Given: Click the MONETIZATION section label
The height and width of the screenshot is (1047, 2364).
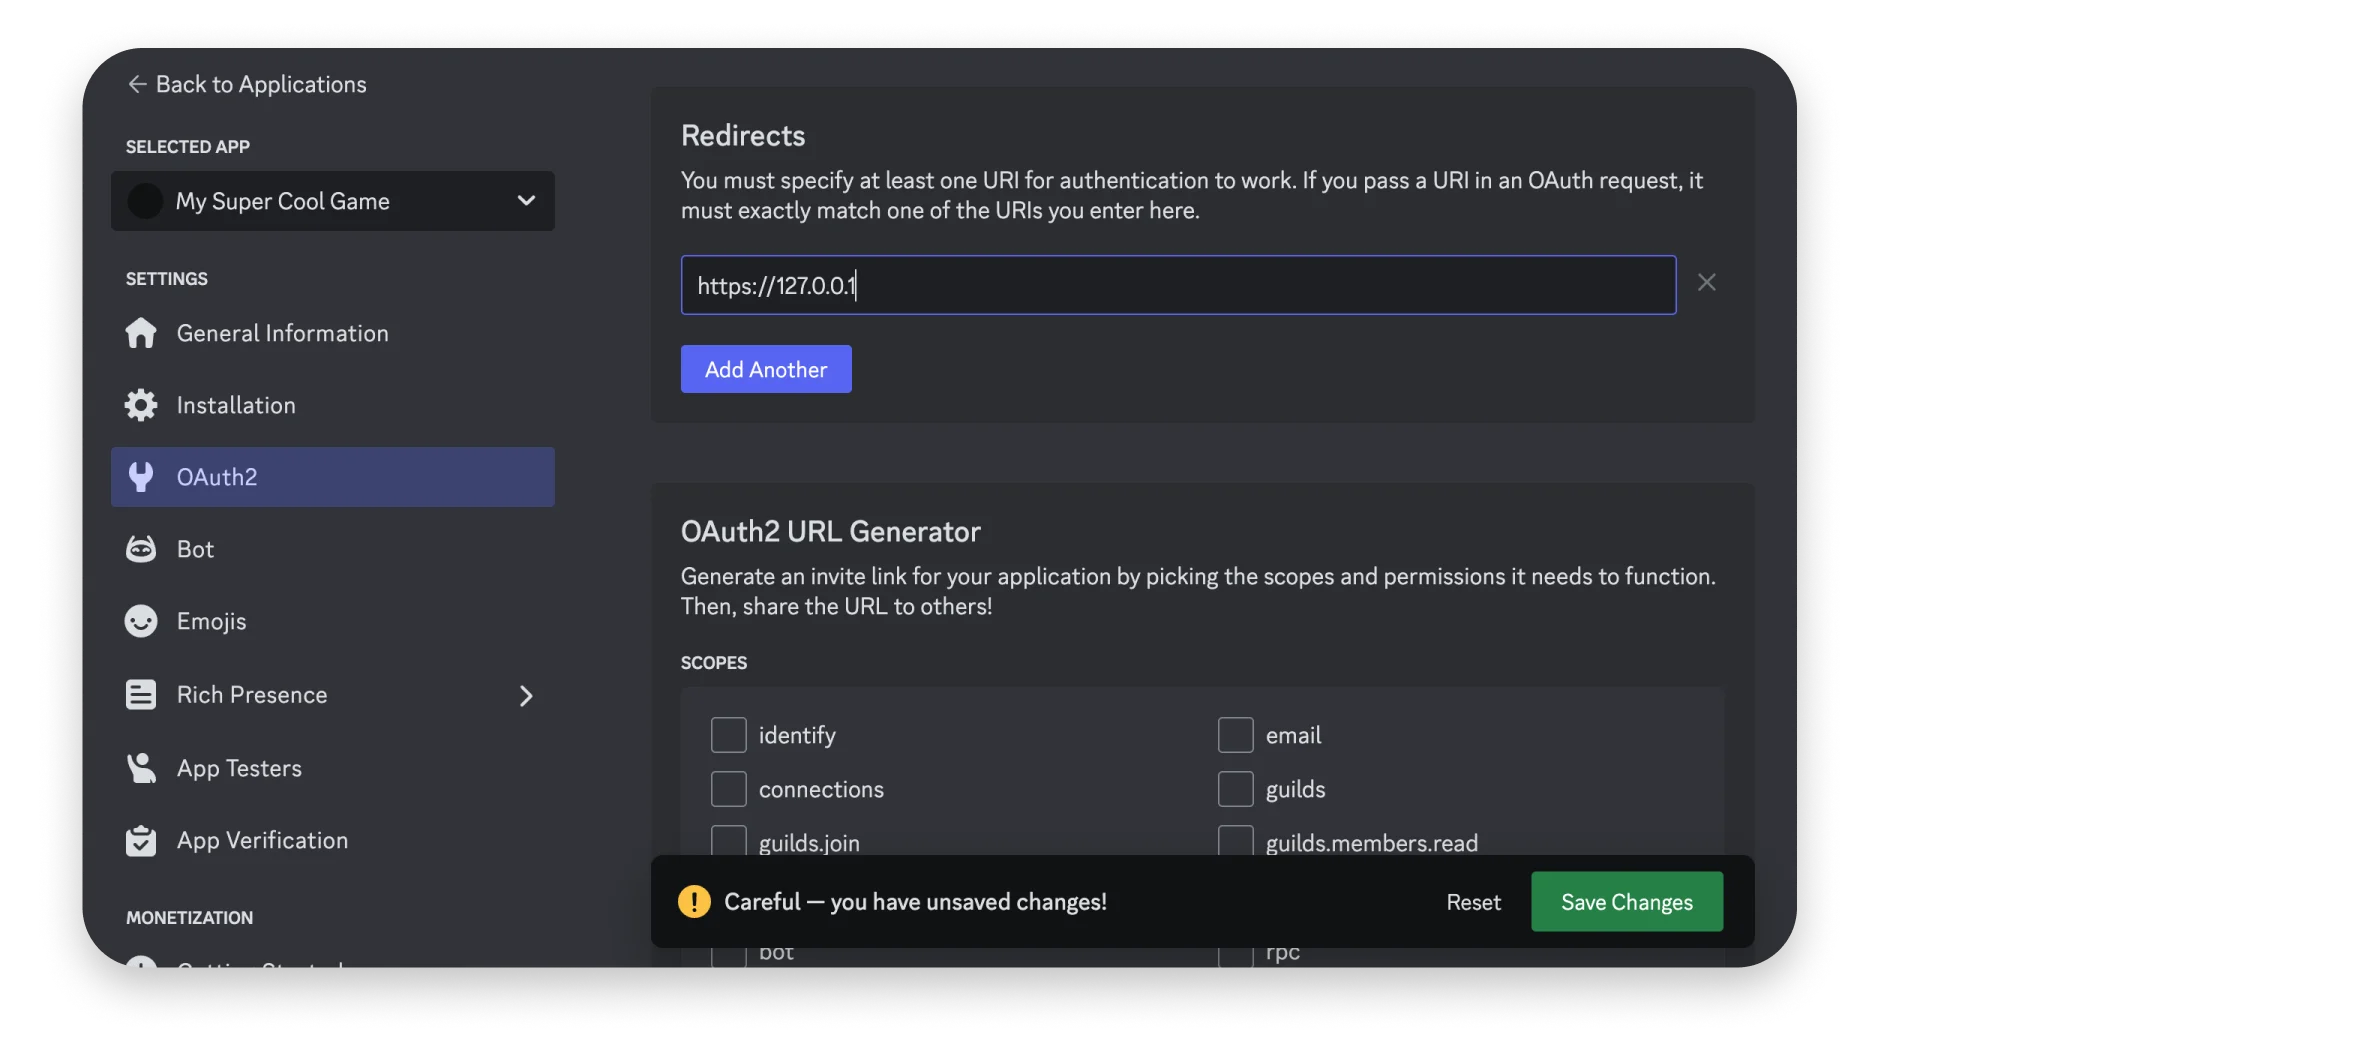Looking at the screenshot, I should click(190, 918).
